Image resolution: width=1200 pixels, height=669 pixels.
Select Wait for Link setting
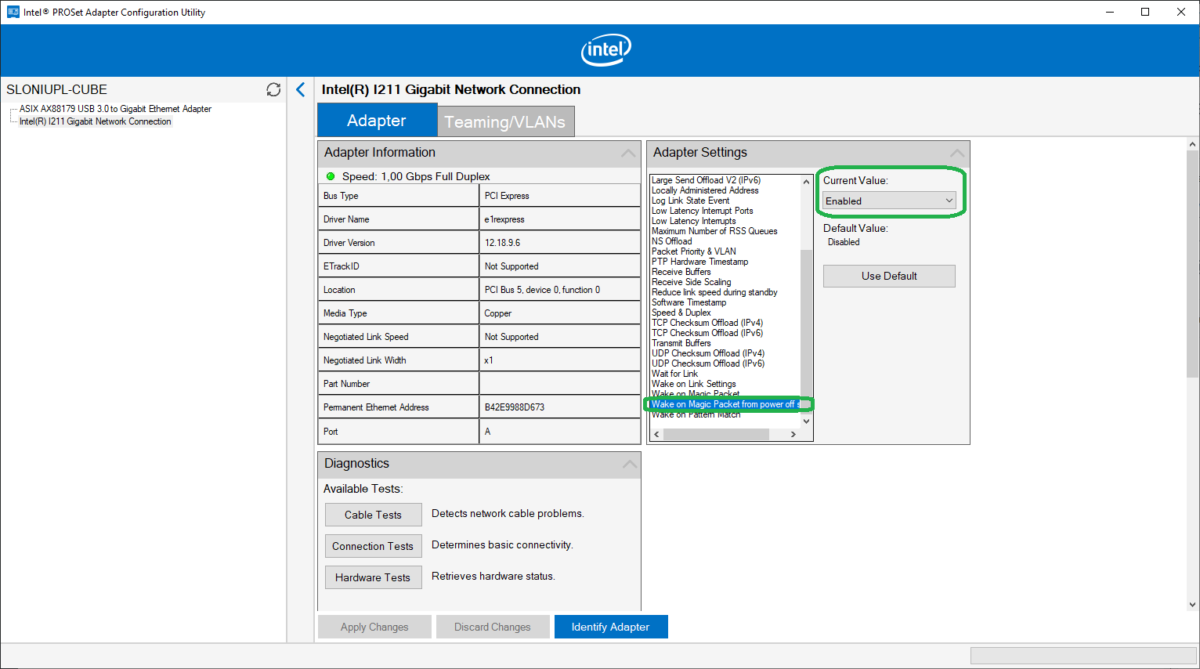tap(675, 374)
